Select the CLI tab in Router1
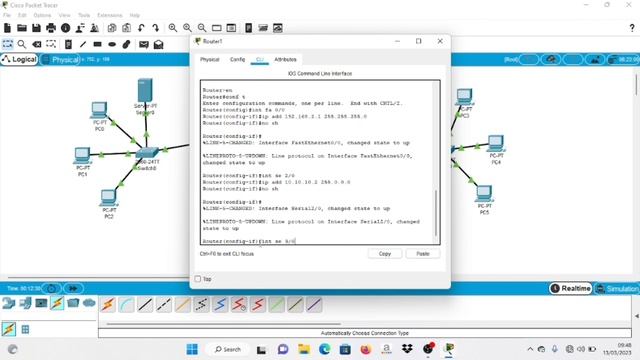This screenshot has width=640, height=360. click(260, 60)
